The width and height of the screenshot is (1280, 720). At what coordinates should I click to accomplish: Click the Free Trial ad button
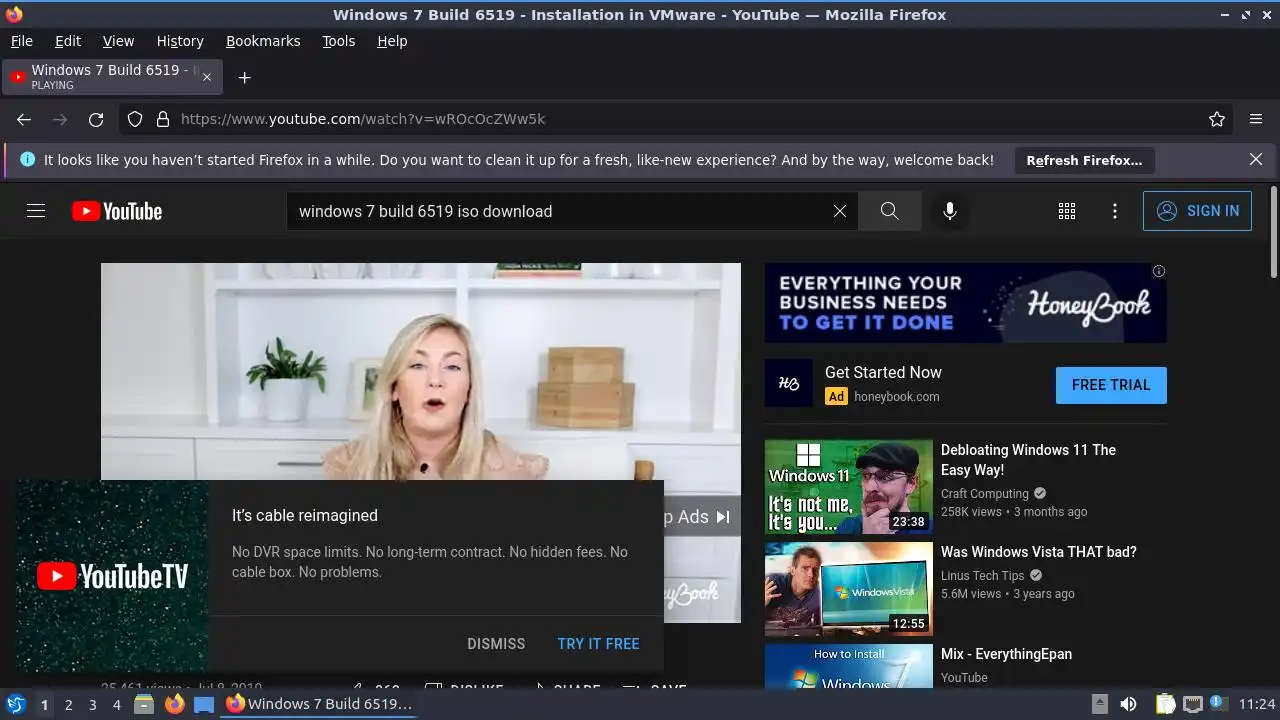[x=1111, y=385]
